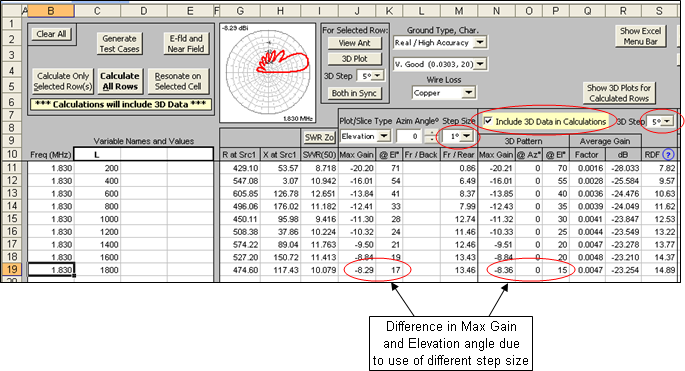Open E-fld and Near Field
The image size is (685, 371).
(186, 44)
